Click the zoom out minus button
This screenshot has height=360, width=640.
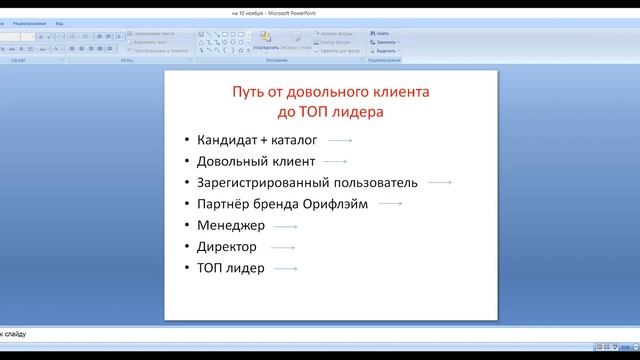click(x=635, y=347)
